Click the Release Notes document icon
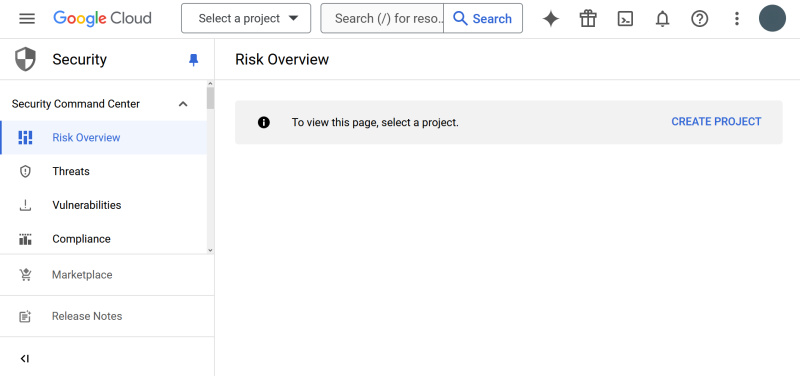 25,316
